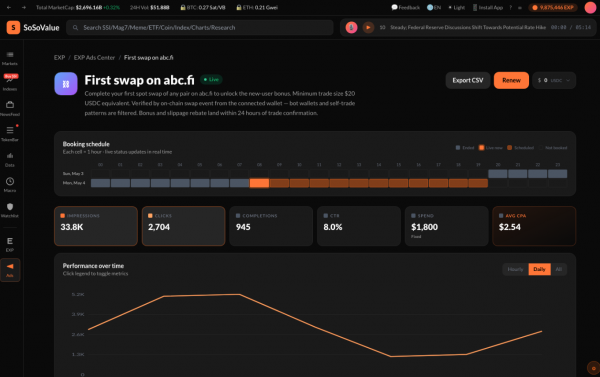This screenshot has width=600, height=377.
Task: Click the Performance over time heading
Action: click(93, 266)
